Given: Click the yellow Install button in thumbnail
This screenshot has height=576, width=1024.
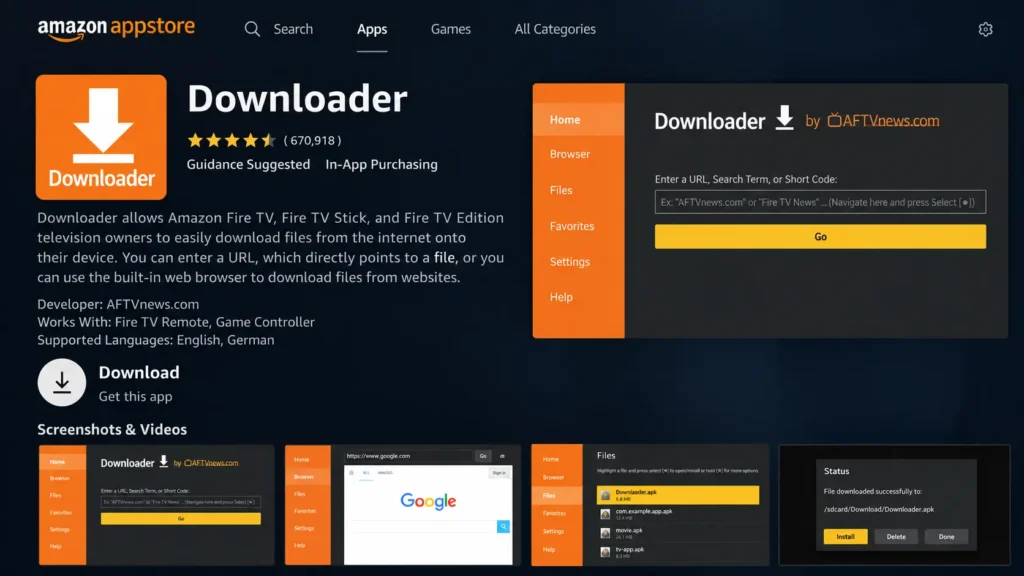Looking at the screenshot, I should click(x=845, y=537).
